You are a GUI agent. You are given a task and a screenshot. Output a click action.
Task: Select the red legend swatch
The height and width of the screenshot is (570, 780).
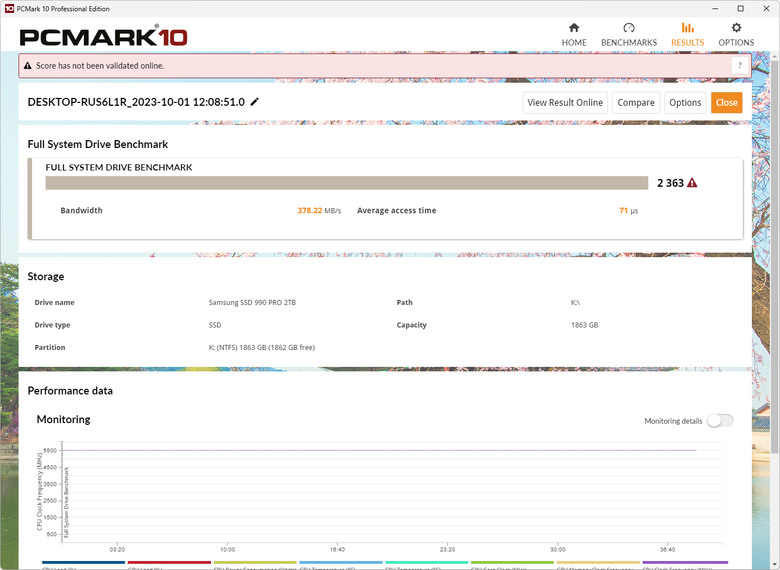coord(169,563)
